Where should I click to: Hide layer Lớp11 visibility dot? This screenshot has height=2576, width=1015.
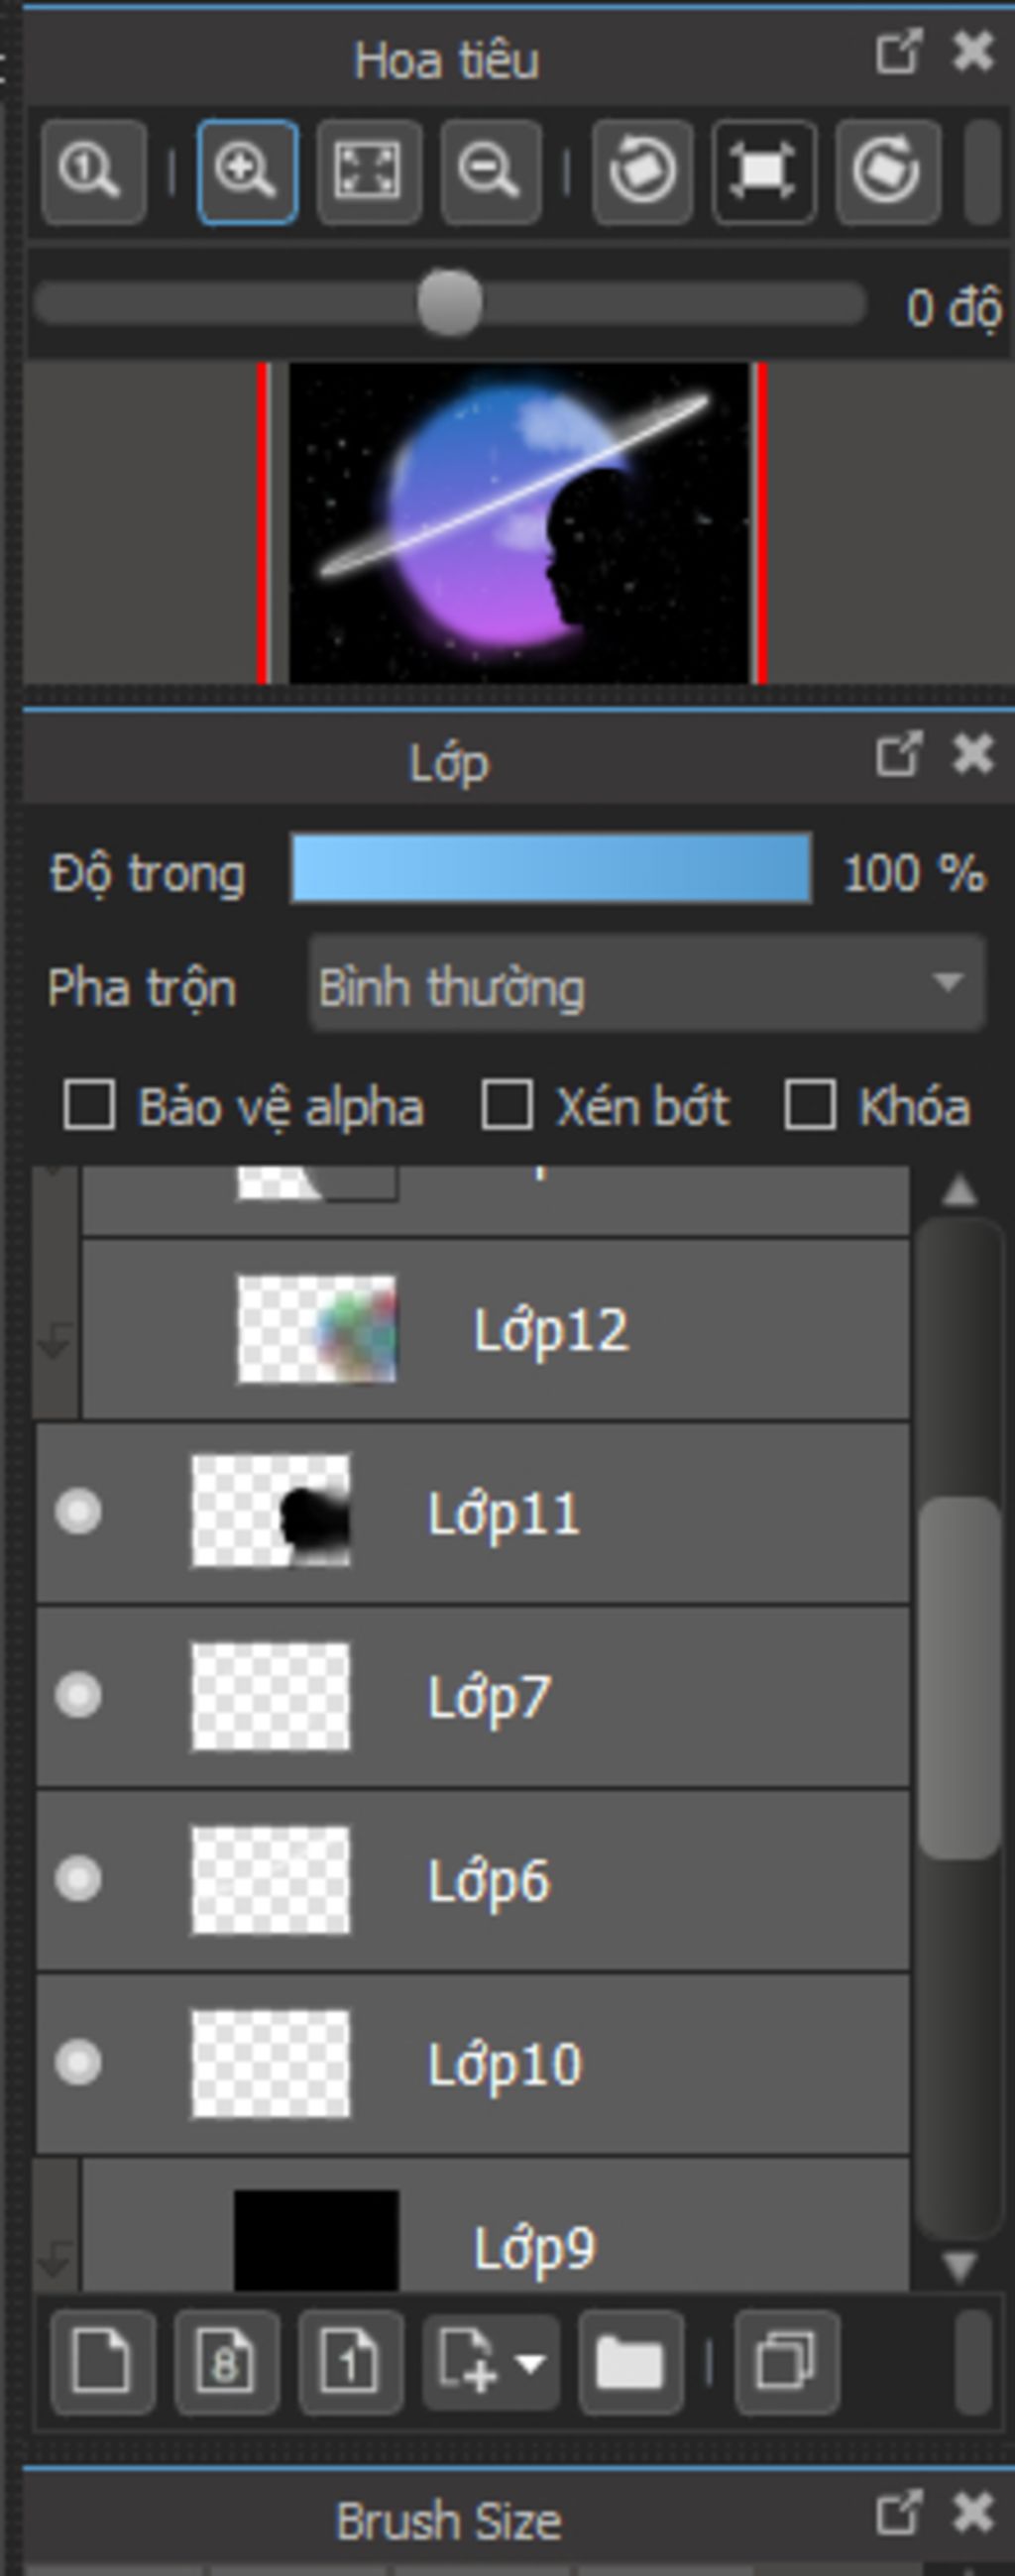[78, 1511]
